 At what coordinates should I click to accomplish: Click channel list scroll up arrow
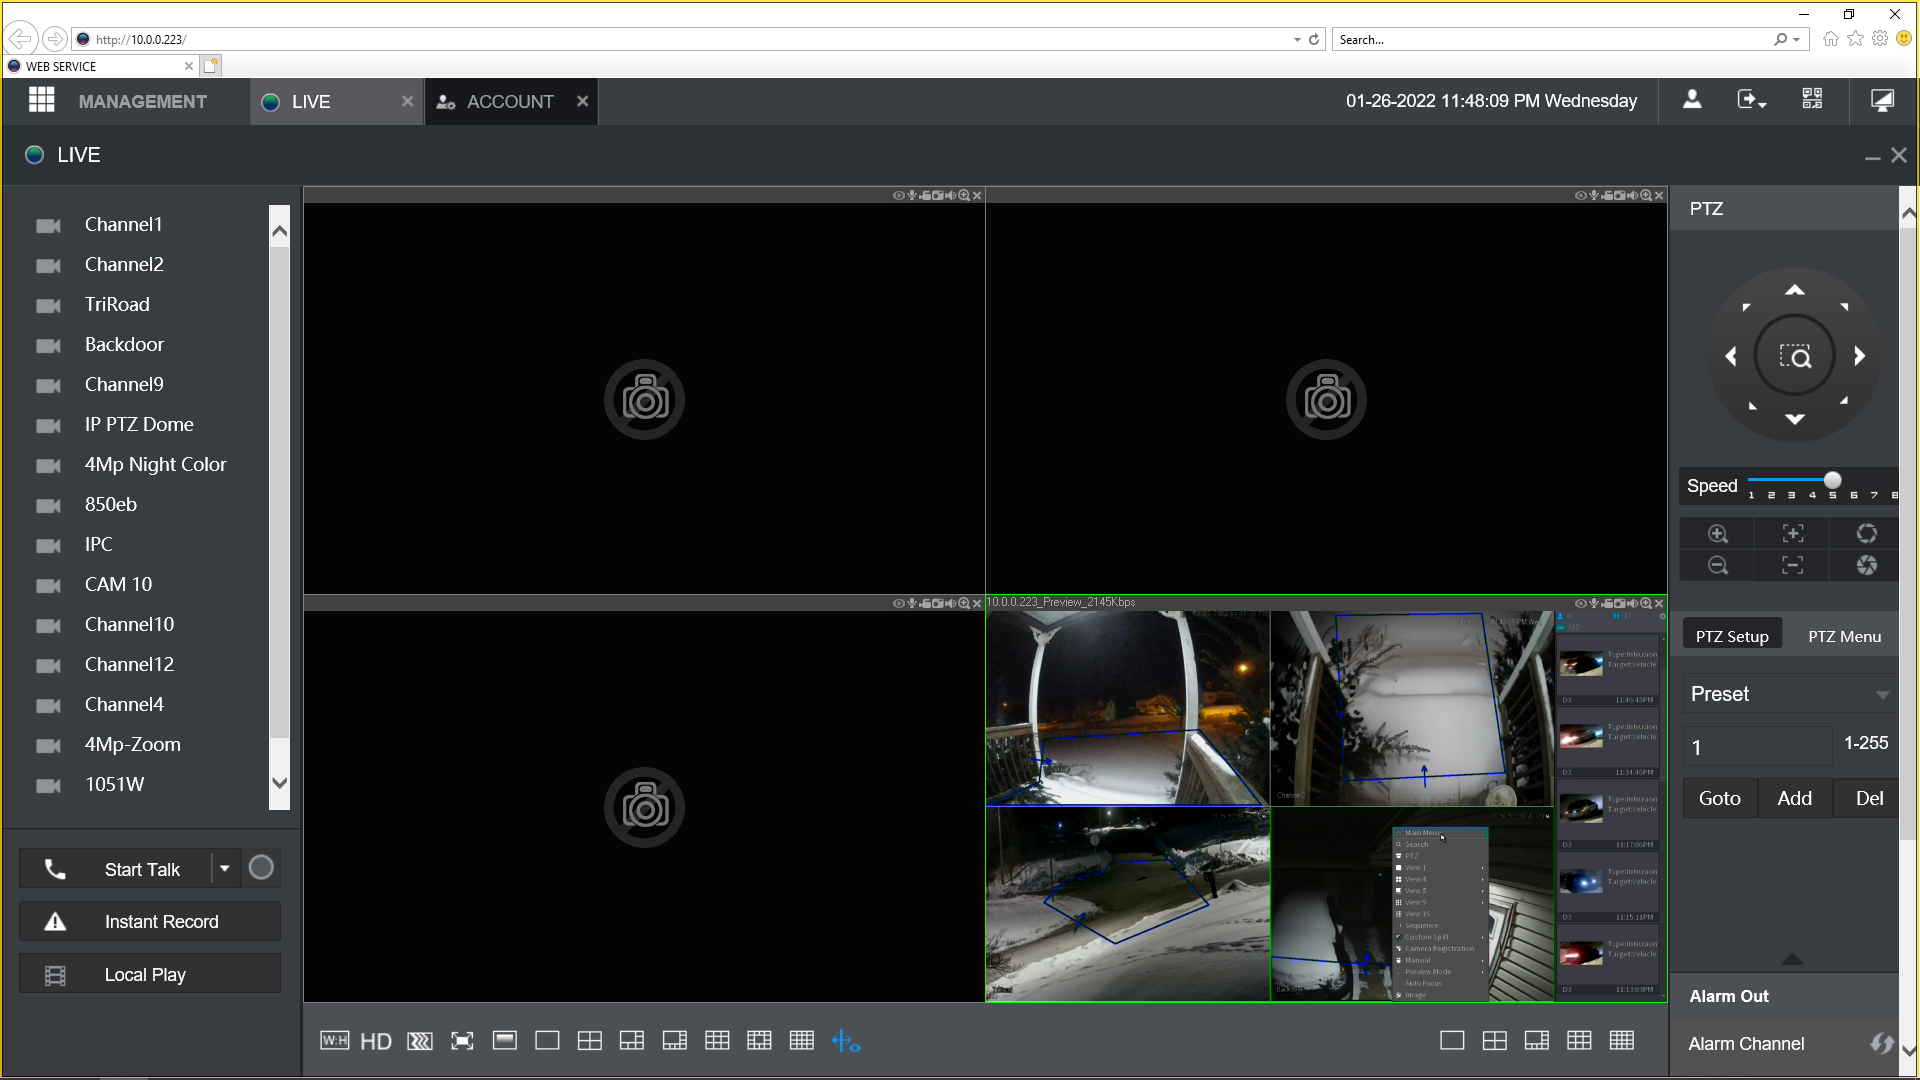pos(280,231)
